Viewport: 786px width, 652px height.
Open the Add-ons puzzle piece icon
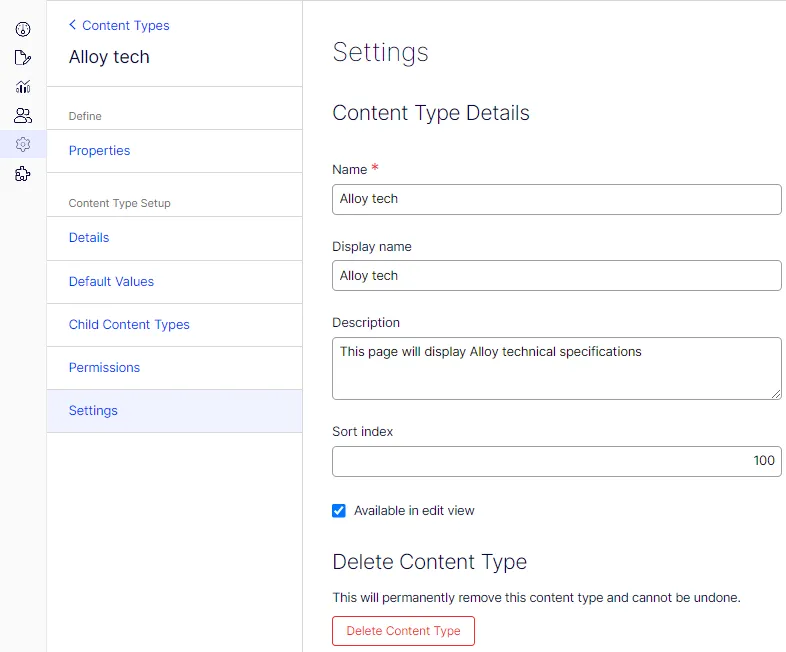coord(23,174)
